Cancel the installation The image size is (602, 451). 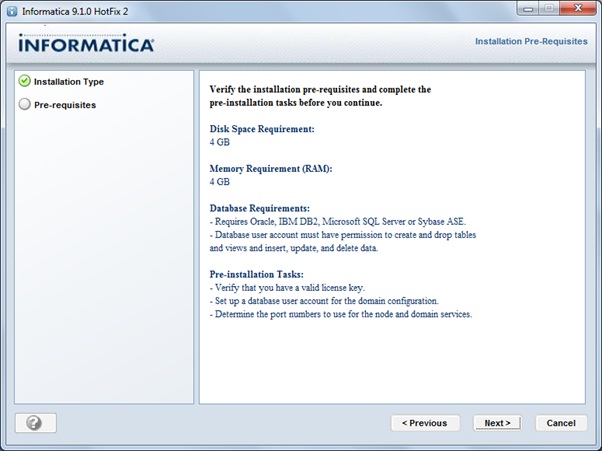click(561, 423)
